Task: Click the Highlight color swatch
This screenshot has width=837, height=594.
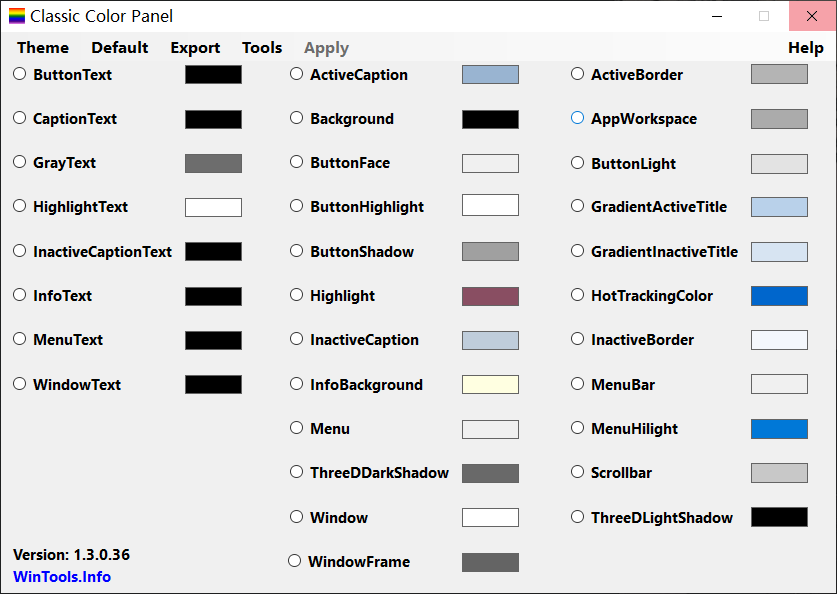Action: [x=490, y=296]
